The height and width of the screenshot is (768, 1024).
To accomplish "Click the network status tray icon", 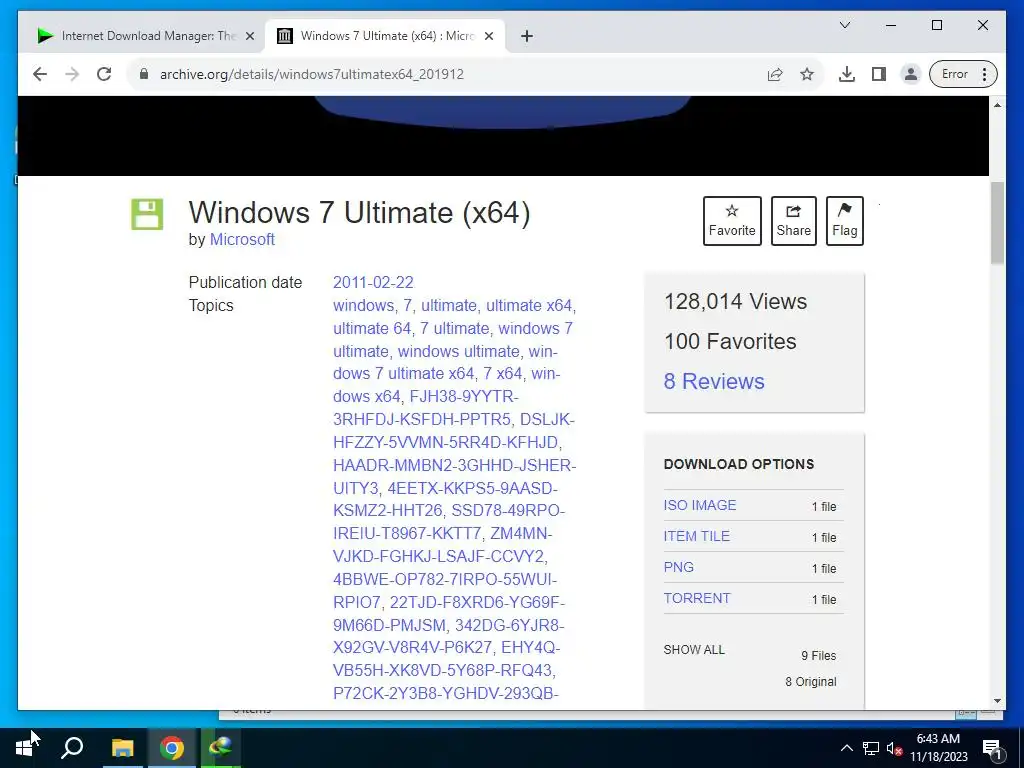I will pyautogui.click(x=871, y=748).
